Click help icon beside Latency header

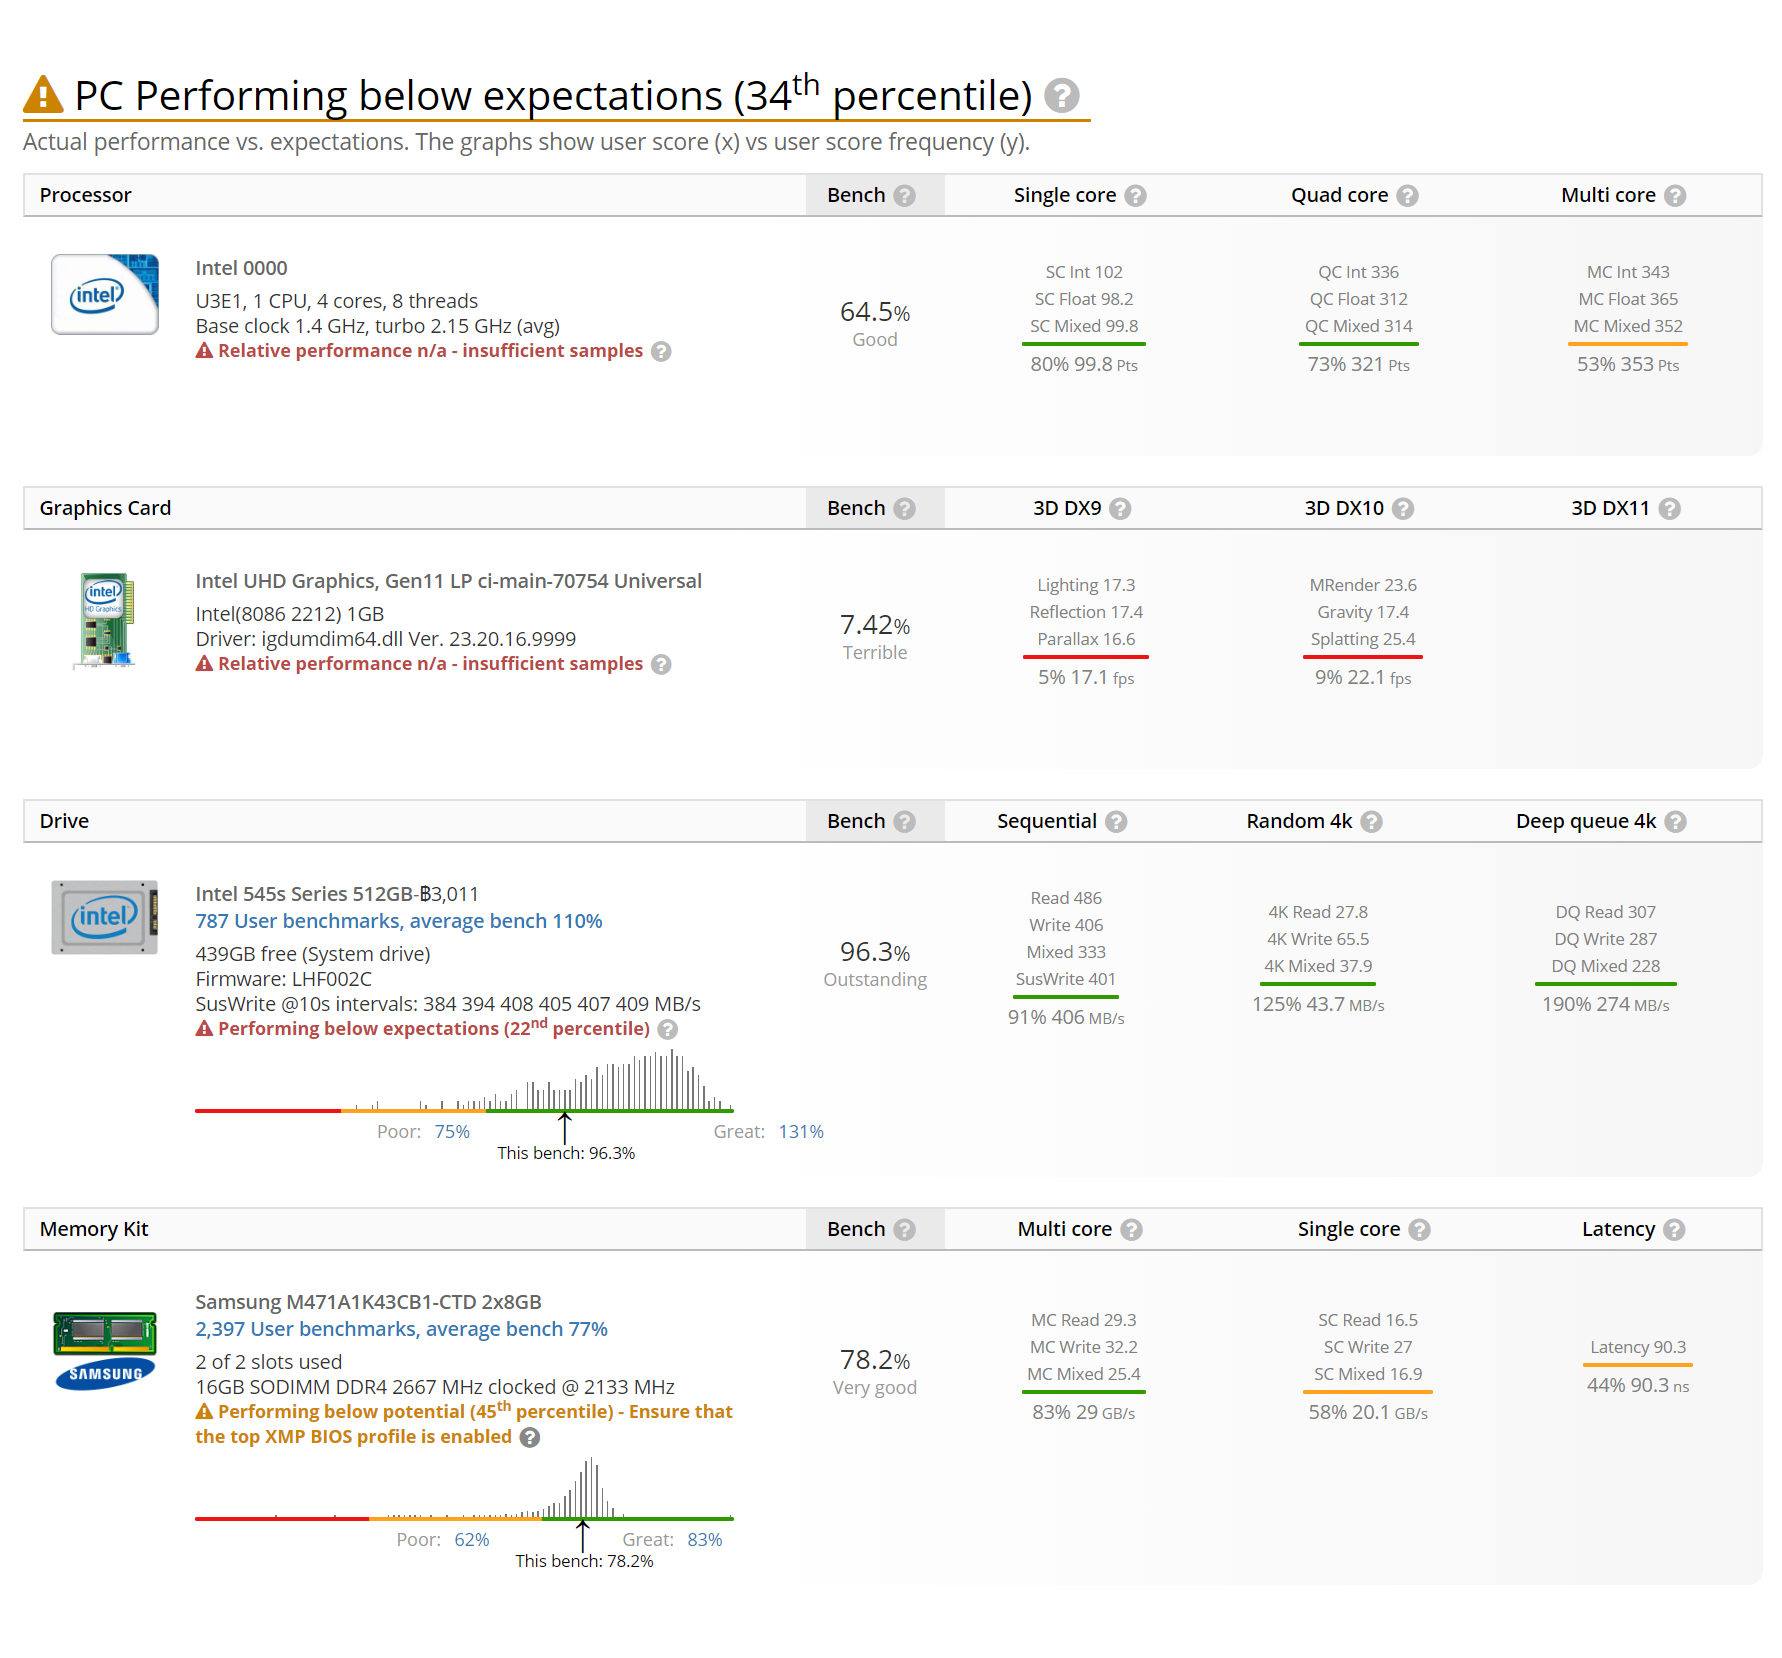click(x=1674, y=1230)
